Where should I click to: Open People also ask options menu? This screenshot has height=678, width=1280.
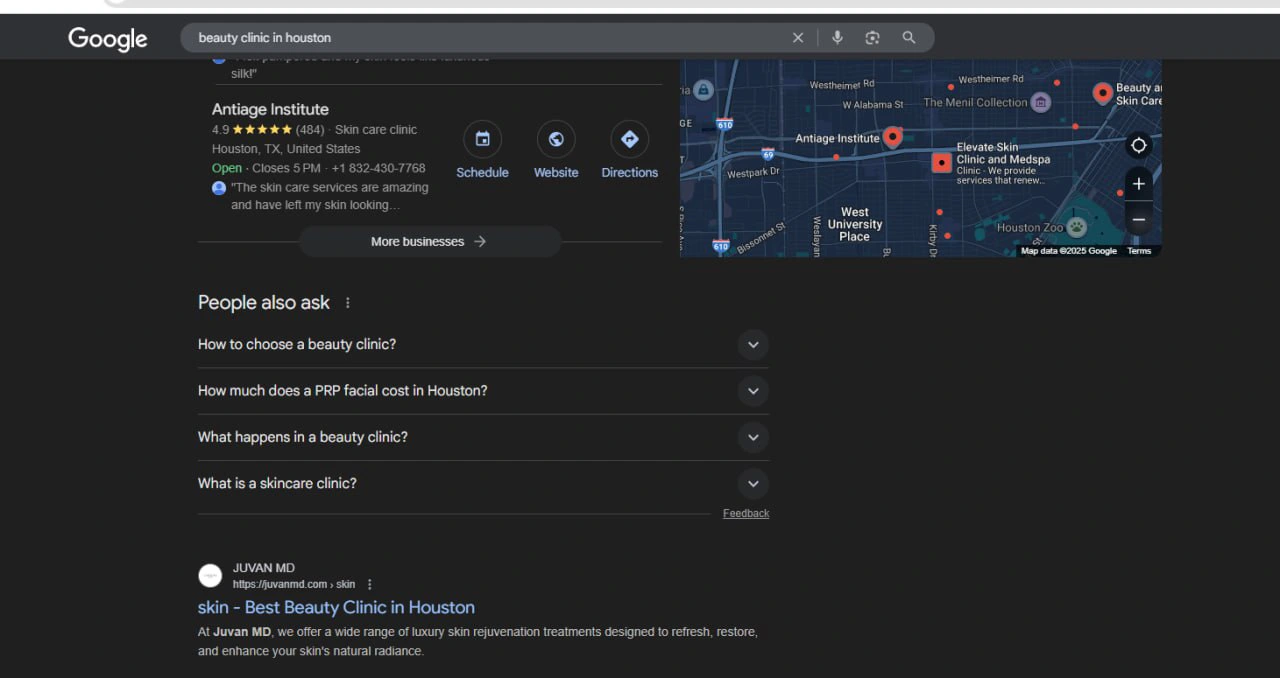348,303
